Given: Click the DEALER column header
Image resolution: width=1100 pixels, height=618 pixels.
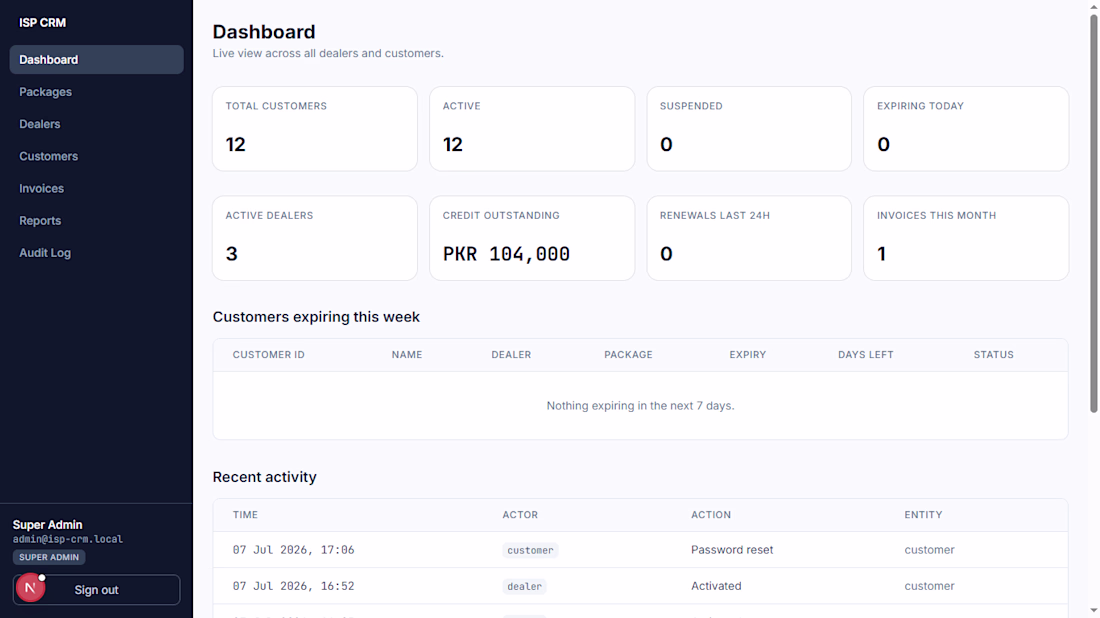Looking at the screenshot, I should click(511, 355).
